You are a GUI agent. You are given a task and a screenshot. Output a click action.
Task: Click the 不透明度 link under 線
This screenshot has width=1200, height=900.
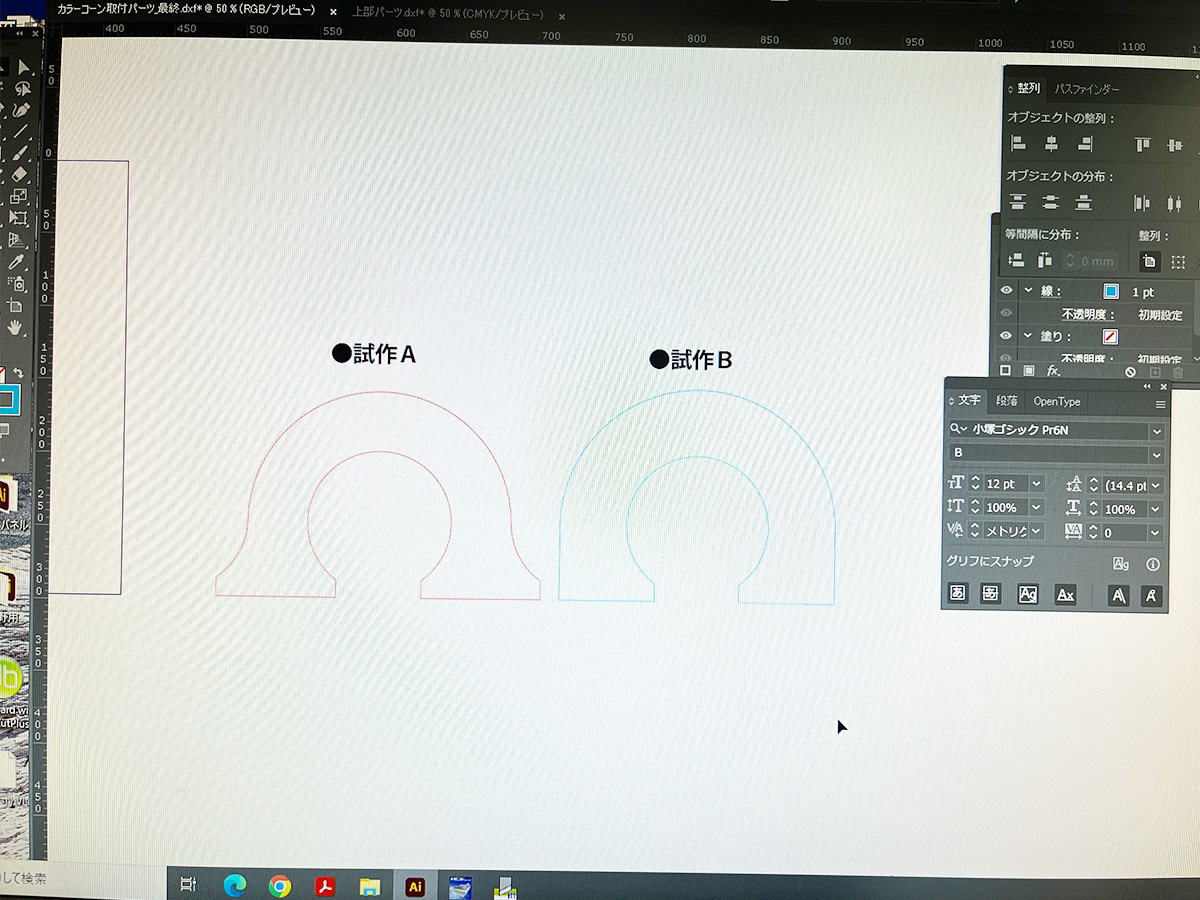(1088, 315)
